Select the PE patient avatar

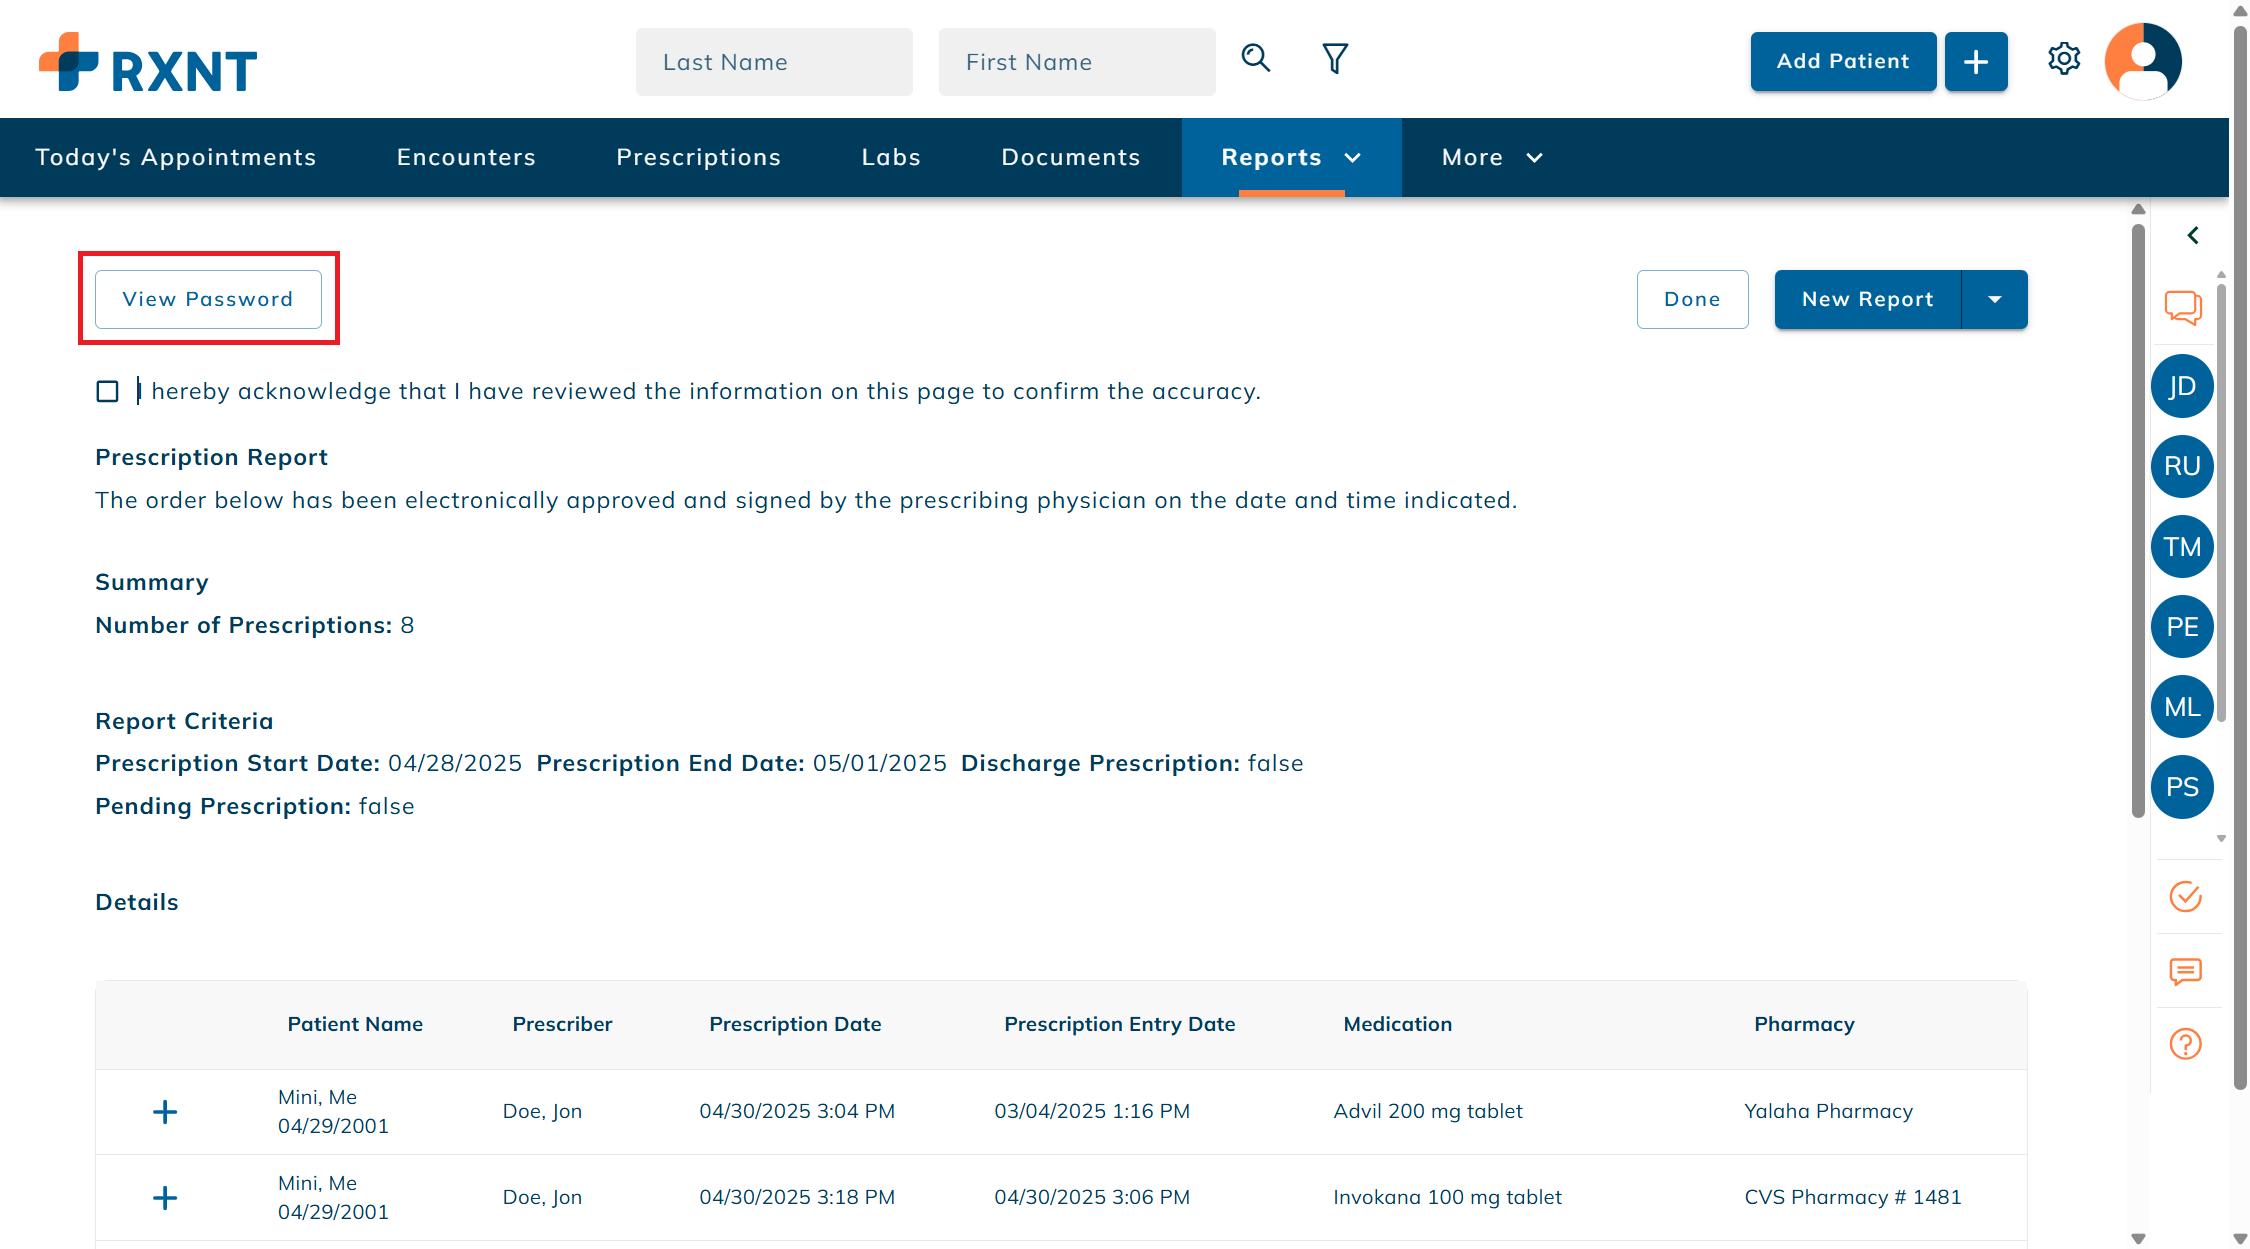coord(2182,626)
